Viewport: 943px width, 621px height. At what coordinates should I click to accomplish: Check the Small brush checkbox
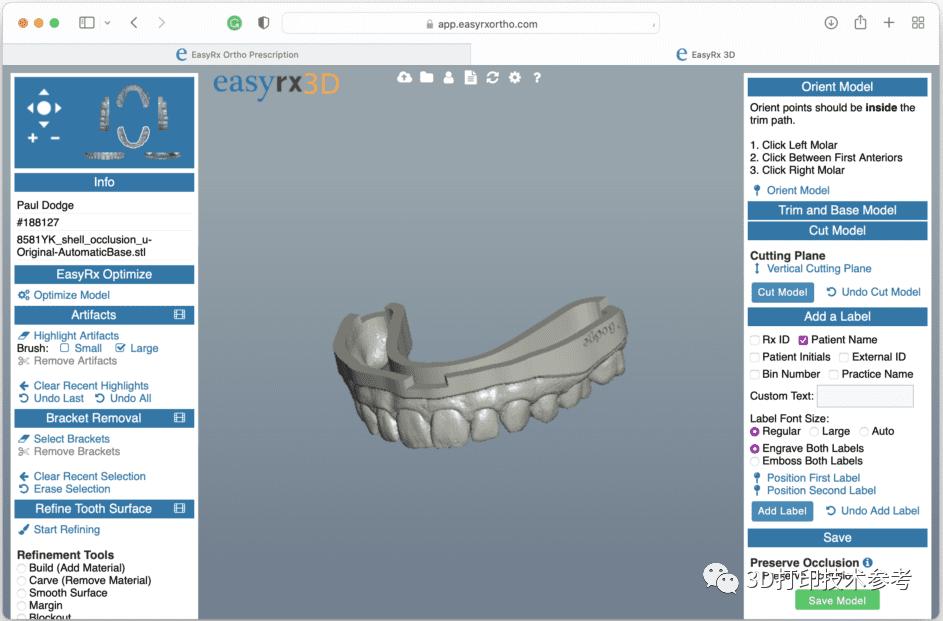[x=65, y=348]
